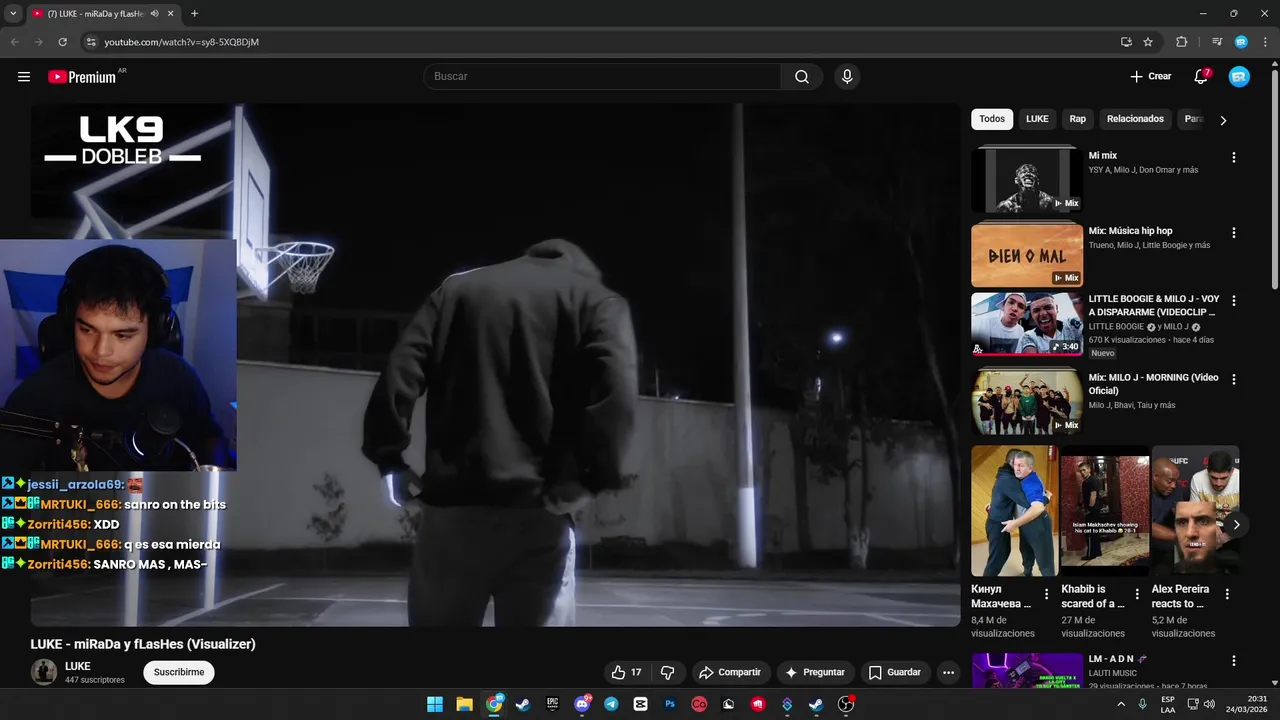
Task: Start voice search with the microphone
Action: point(847,77)
